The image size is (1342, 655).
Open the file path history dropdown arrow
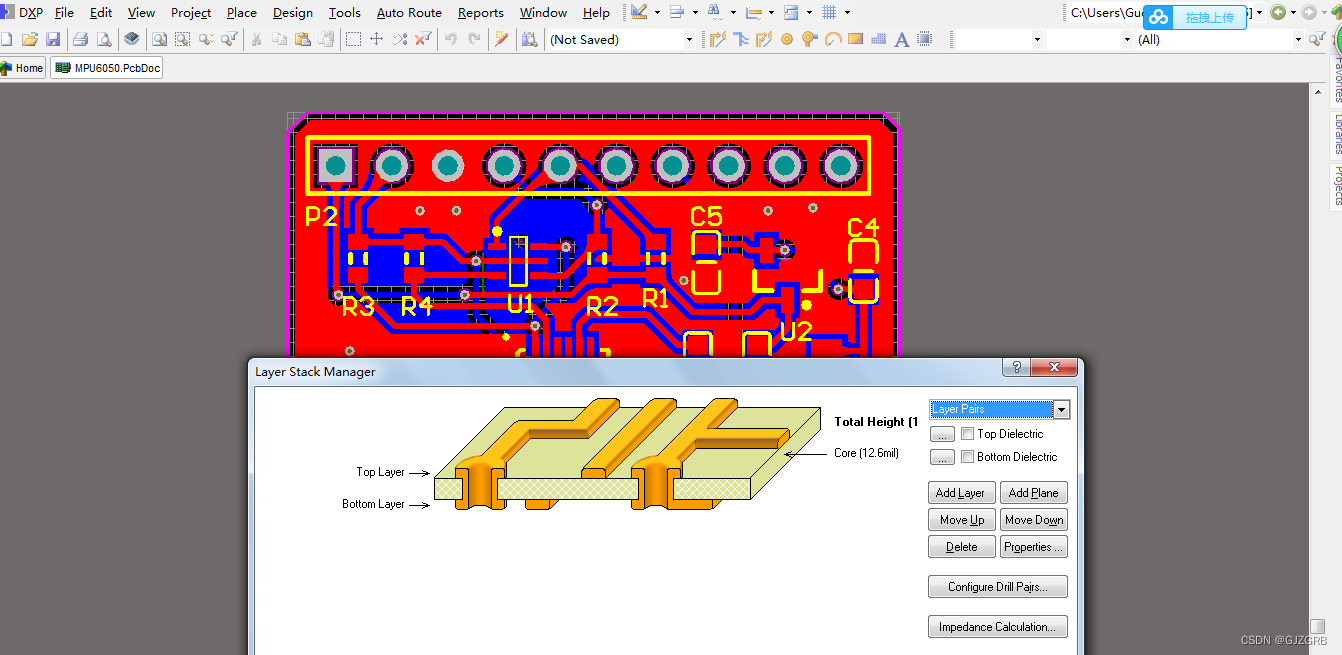(x=1260, y=12)
